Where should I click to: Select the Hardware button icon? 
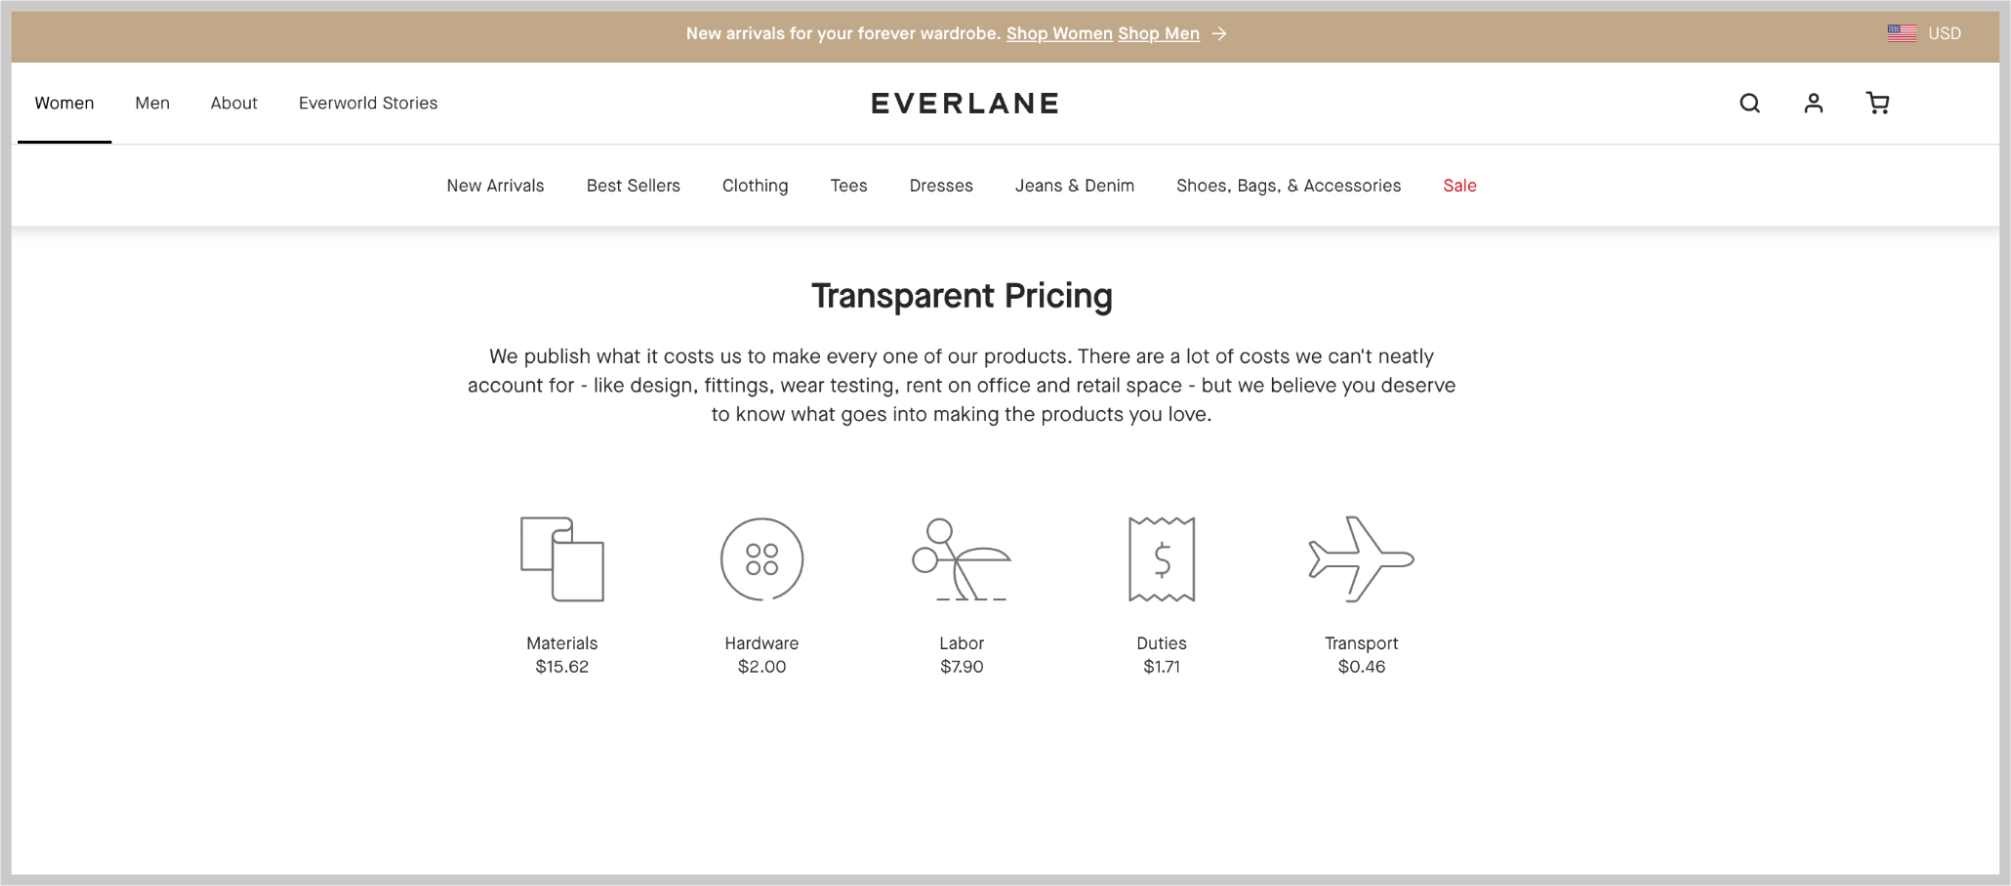click(761, 560)
